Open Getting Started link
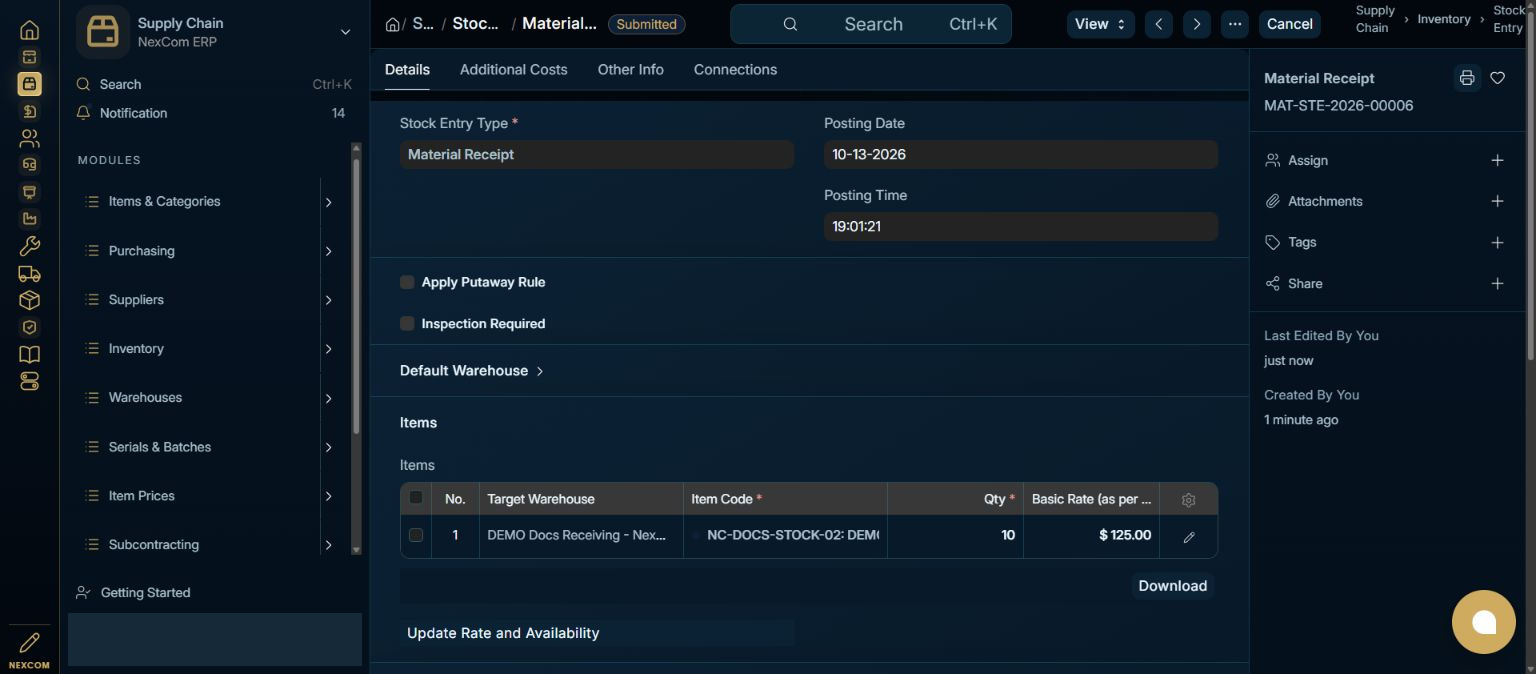This screenshot has width=1536, height=674. click(x=145, y=593)
